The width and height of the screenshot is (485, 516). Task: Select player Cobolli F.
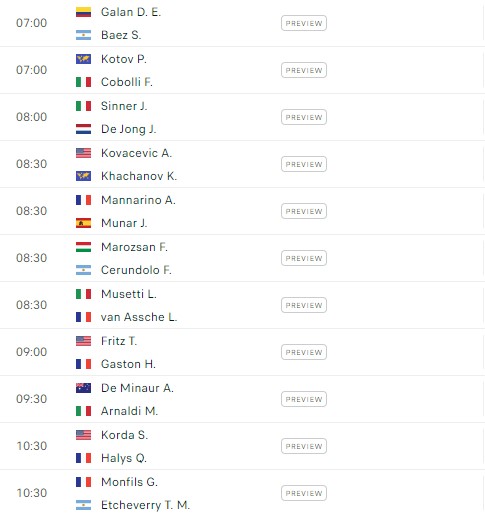click(x=127, y=82)
